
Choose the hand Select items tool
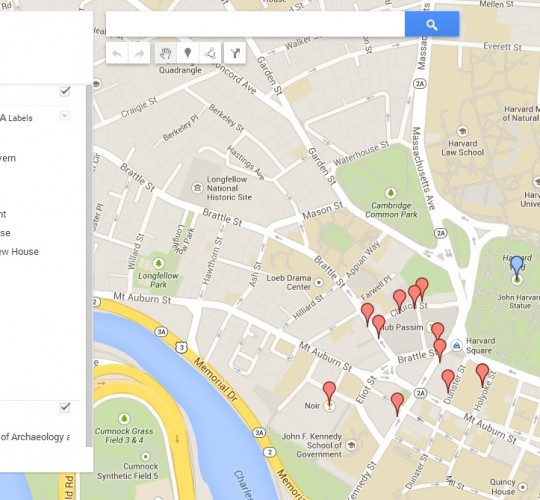(166, 53)
